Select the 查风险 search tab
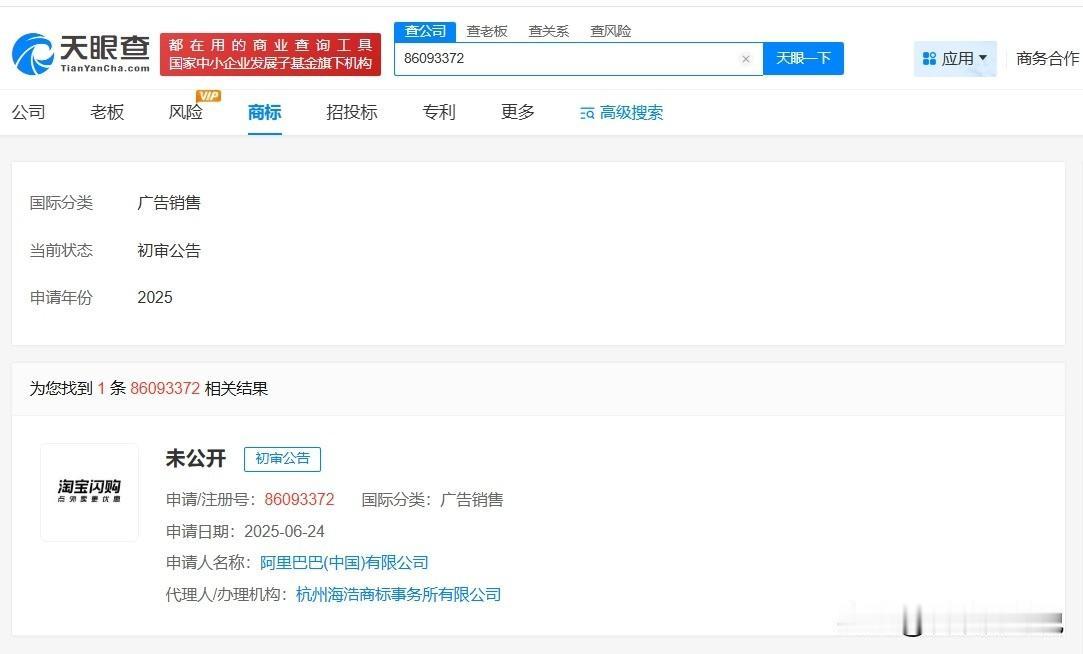Viewport: 1083px width, 654px height. tap(611, 31)
